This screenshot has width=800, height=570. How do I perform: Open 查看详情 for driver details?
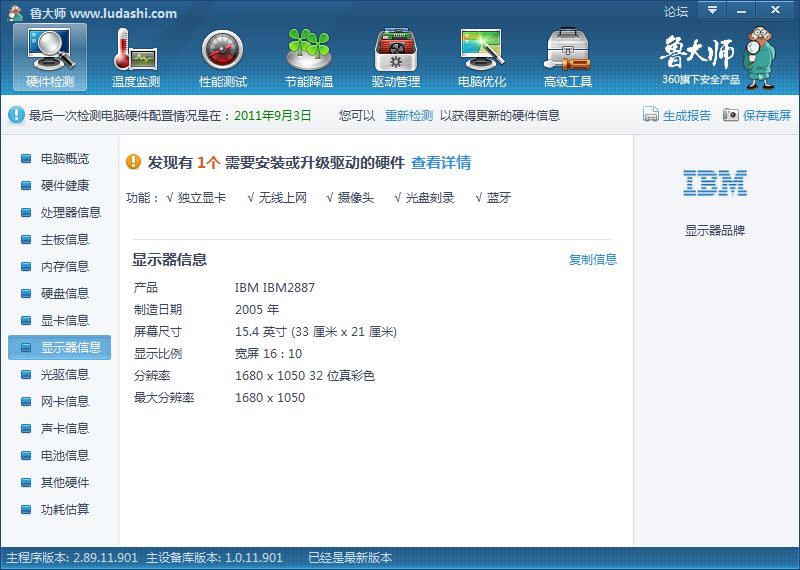pyautogui.click(x=441, y=162)
